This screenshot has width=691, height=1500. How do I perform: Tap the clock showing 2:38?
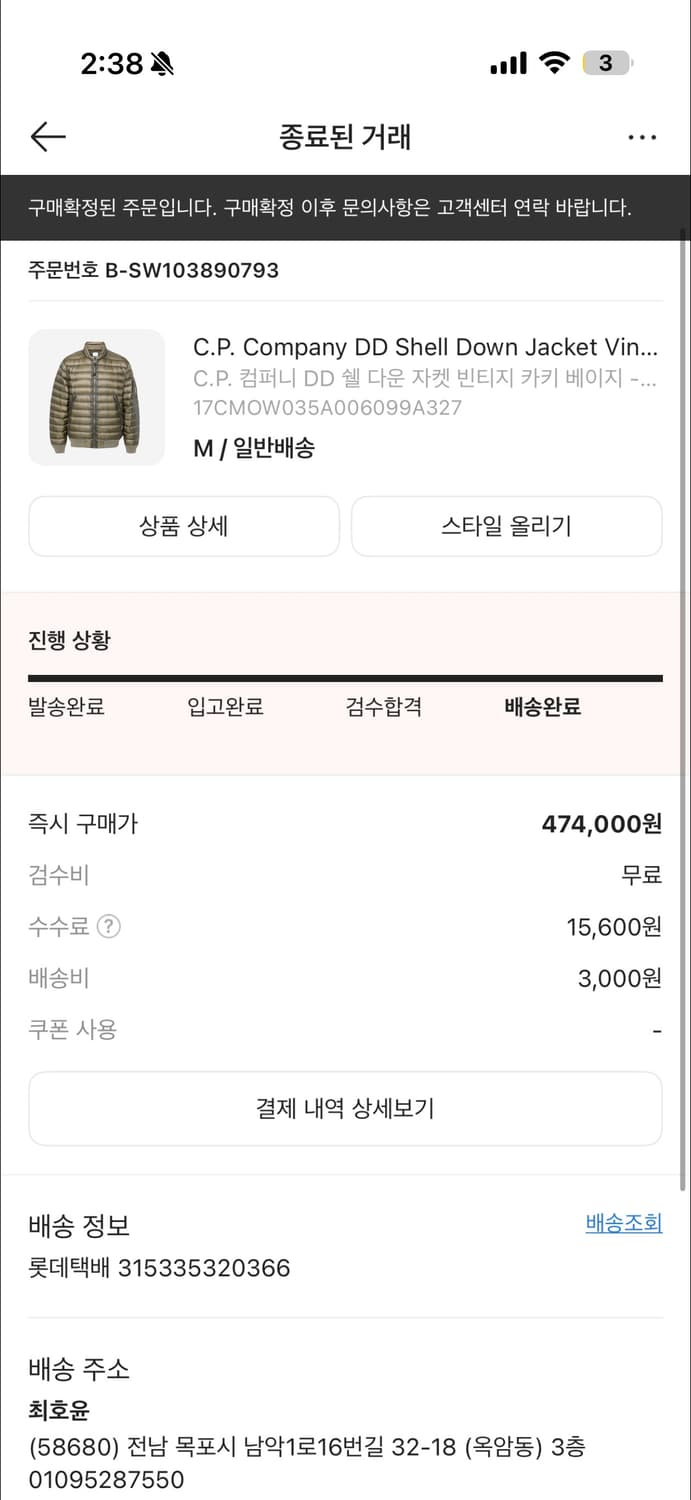pos(115,63)
